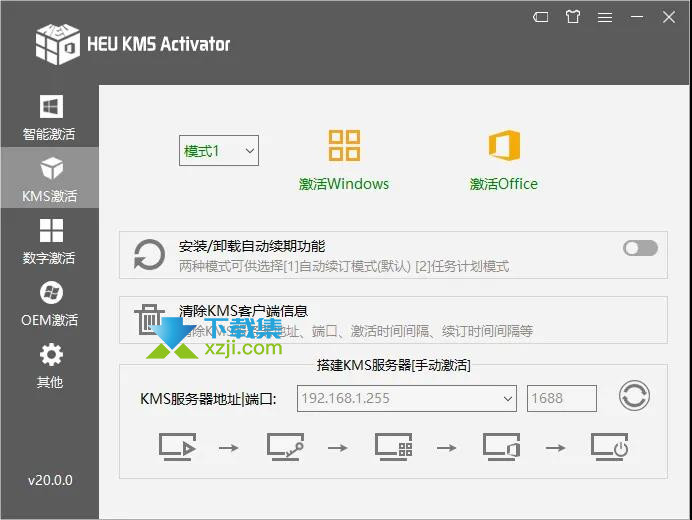
Task: Click the monitor with play step icon
Action: coord(177,447)
